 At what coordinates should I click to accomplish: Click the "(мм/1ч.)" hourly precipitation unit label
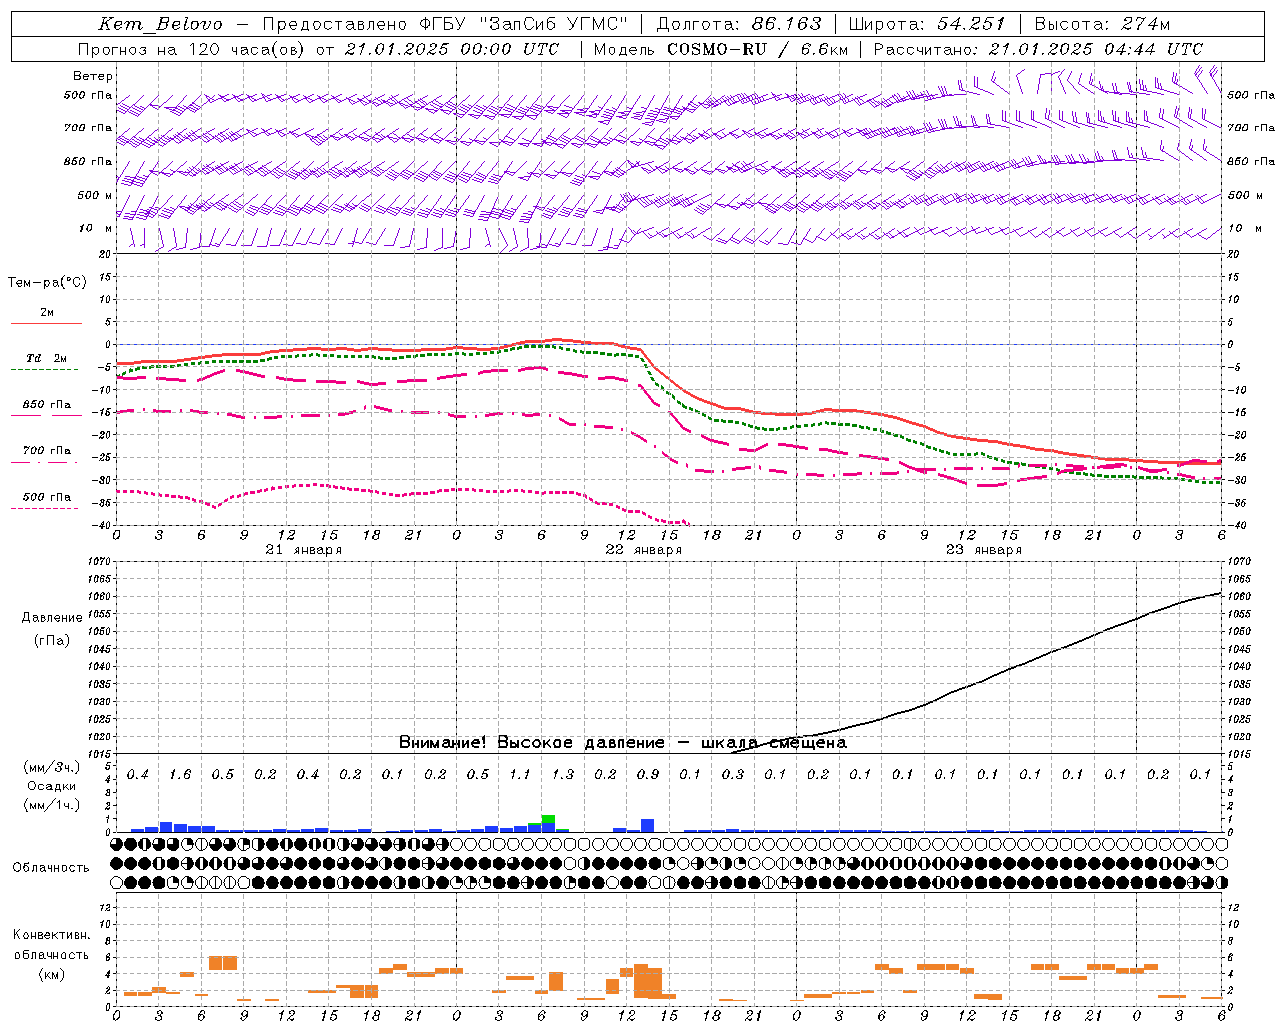tap(52, 806)
